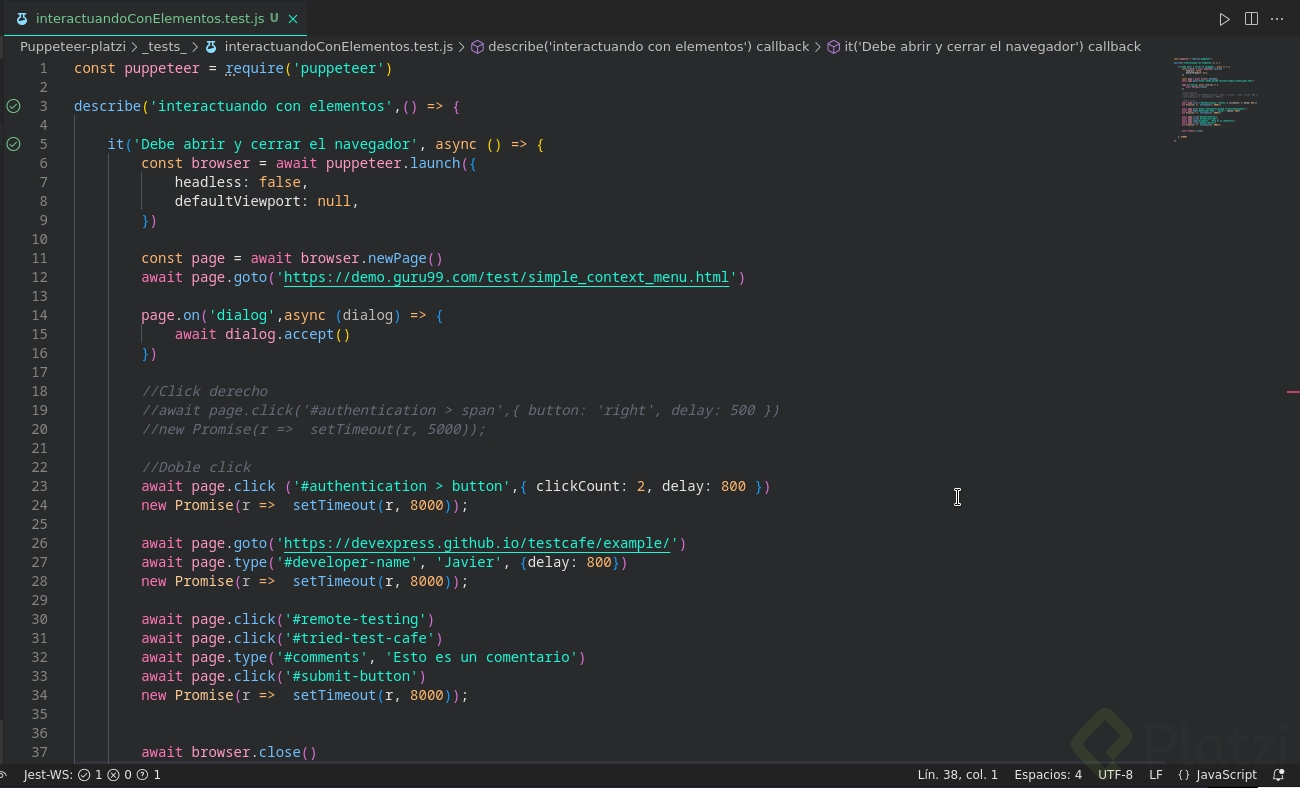Place cursor on 'headless: false,' line
The height and width of the screenshot is (788, 1300).
(x=241, y=183)
